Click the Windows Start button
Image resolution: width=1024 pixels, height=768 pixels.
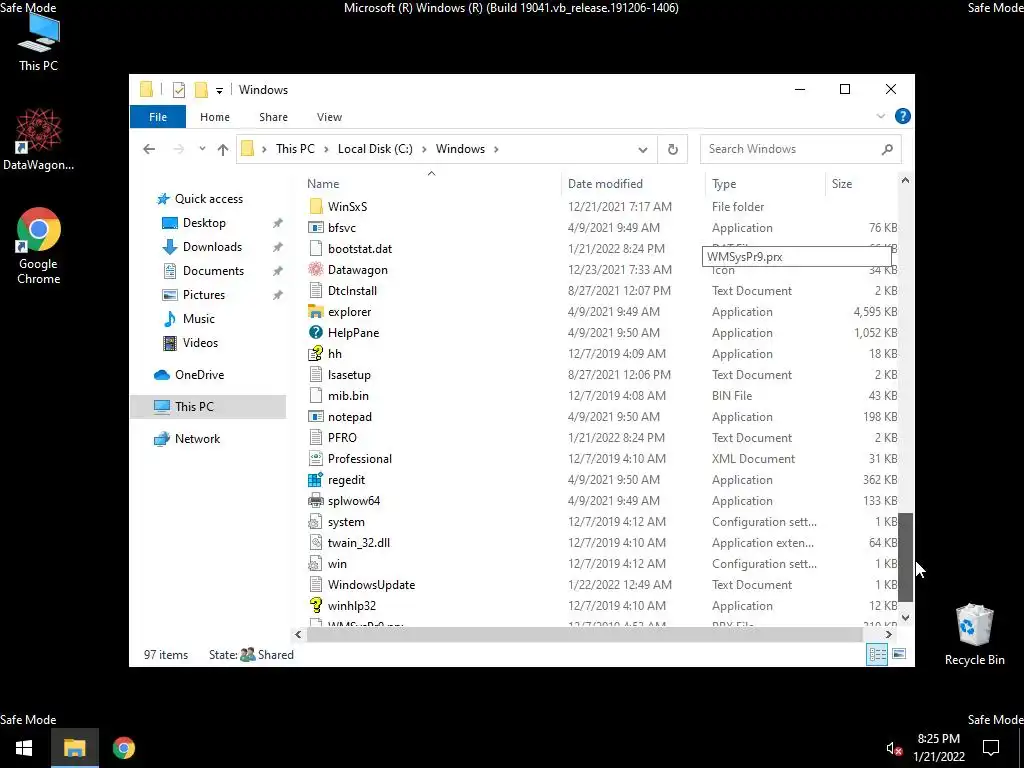[24, 748]
